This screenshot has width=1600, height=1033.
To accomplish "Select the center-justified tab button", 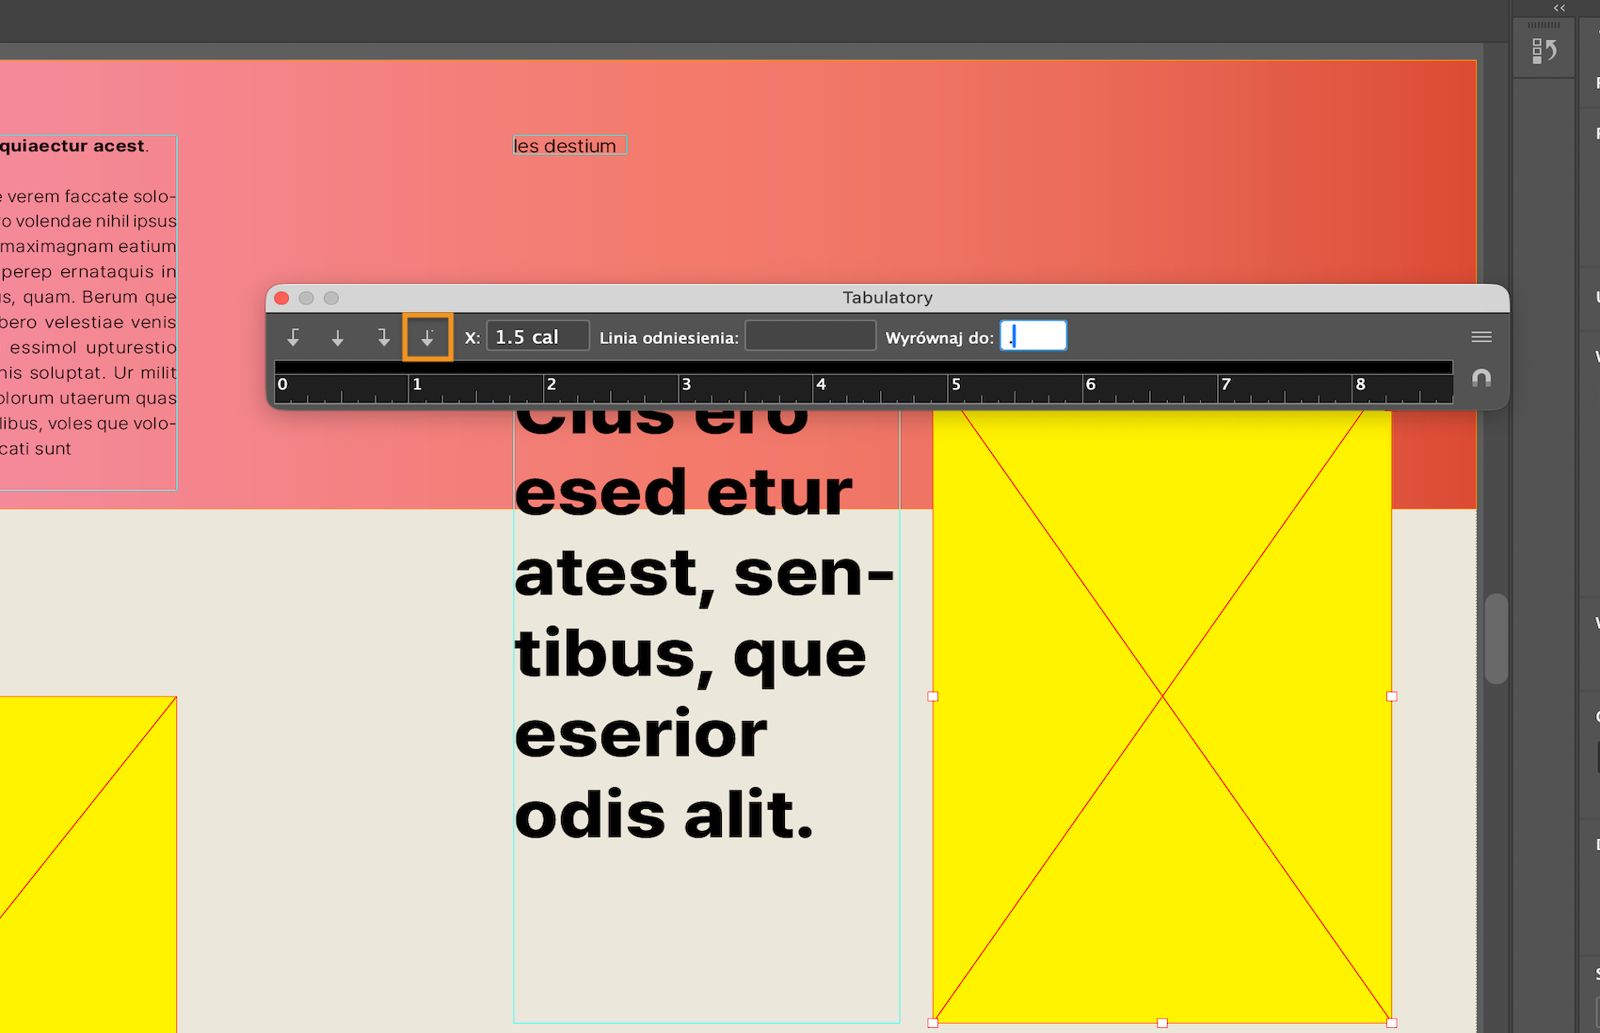I will pos(338,338).
